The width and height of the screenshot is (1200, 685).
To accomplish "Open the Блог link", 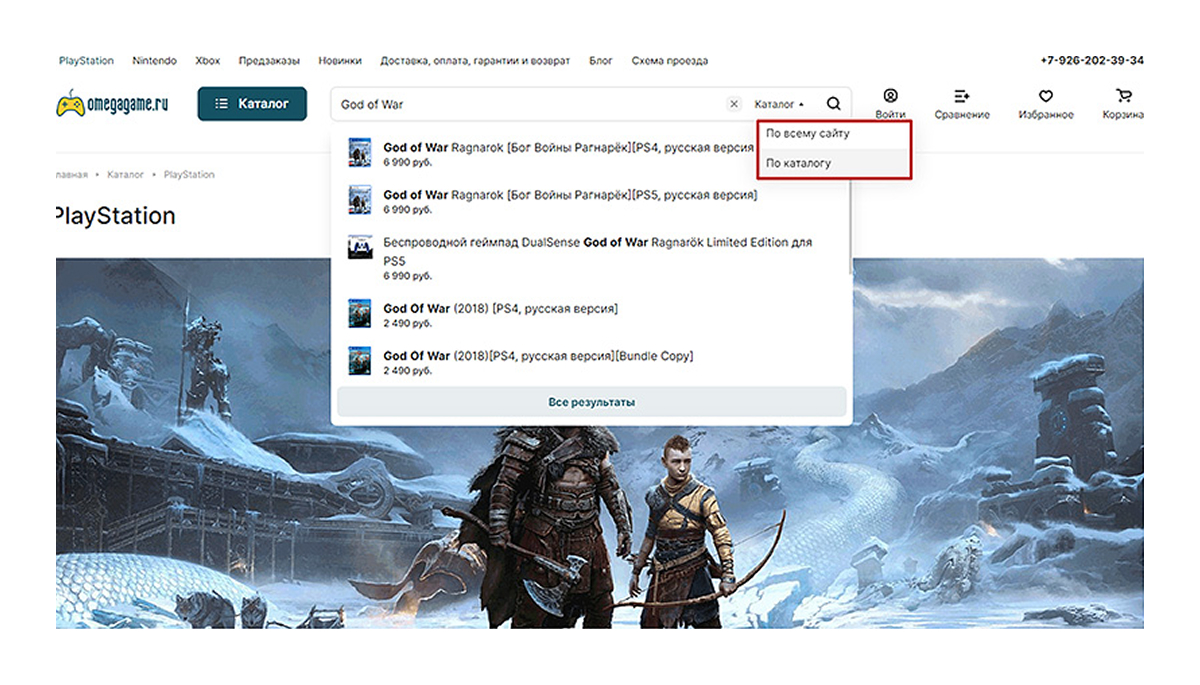I will point(601,61).
